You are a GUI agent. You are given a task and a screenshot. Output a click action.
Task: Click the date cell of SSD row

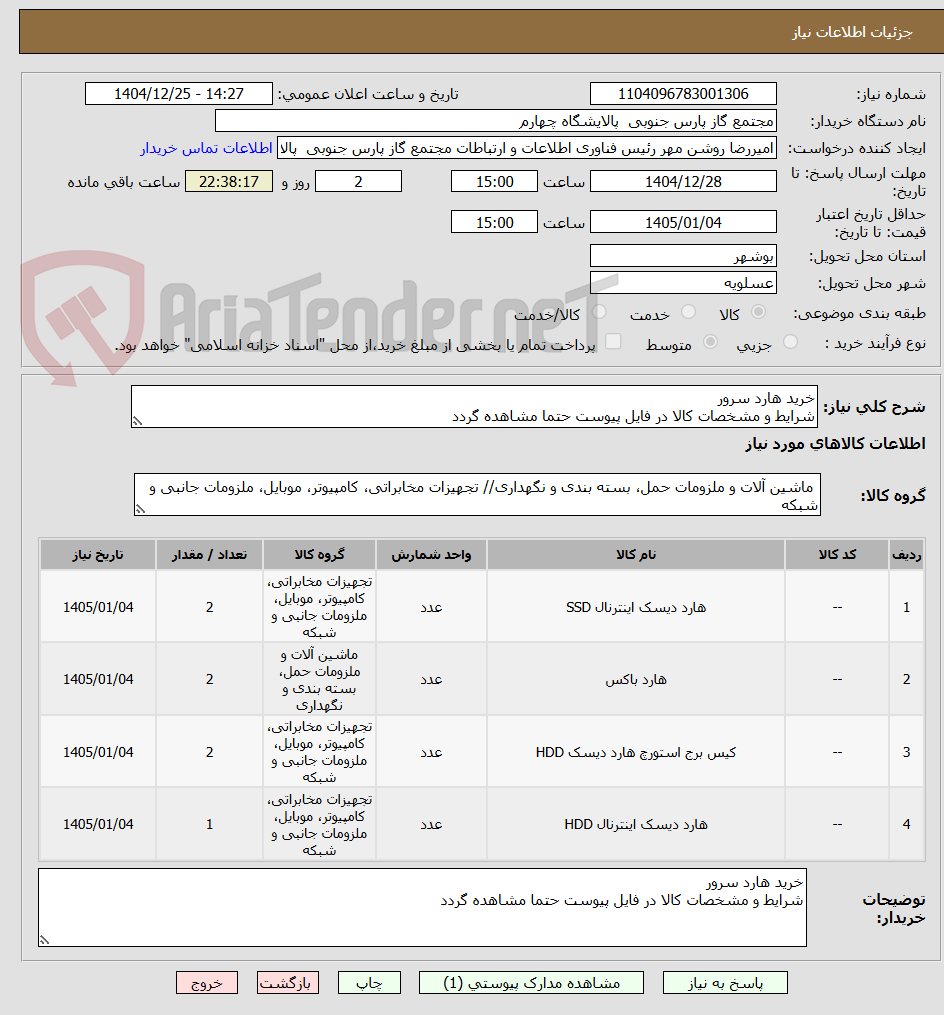98,607
